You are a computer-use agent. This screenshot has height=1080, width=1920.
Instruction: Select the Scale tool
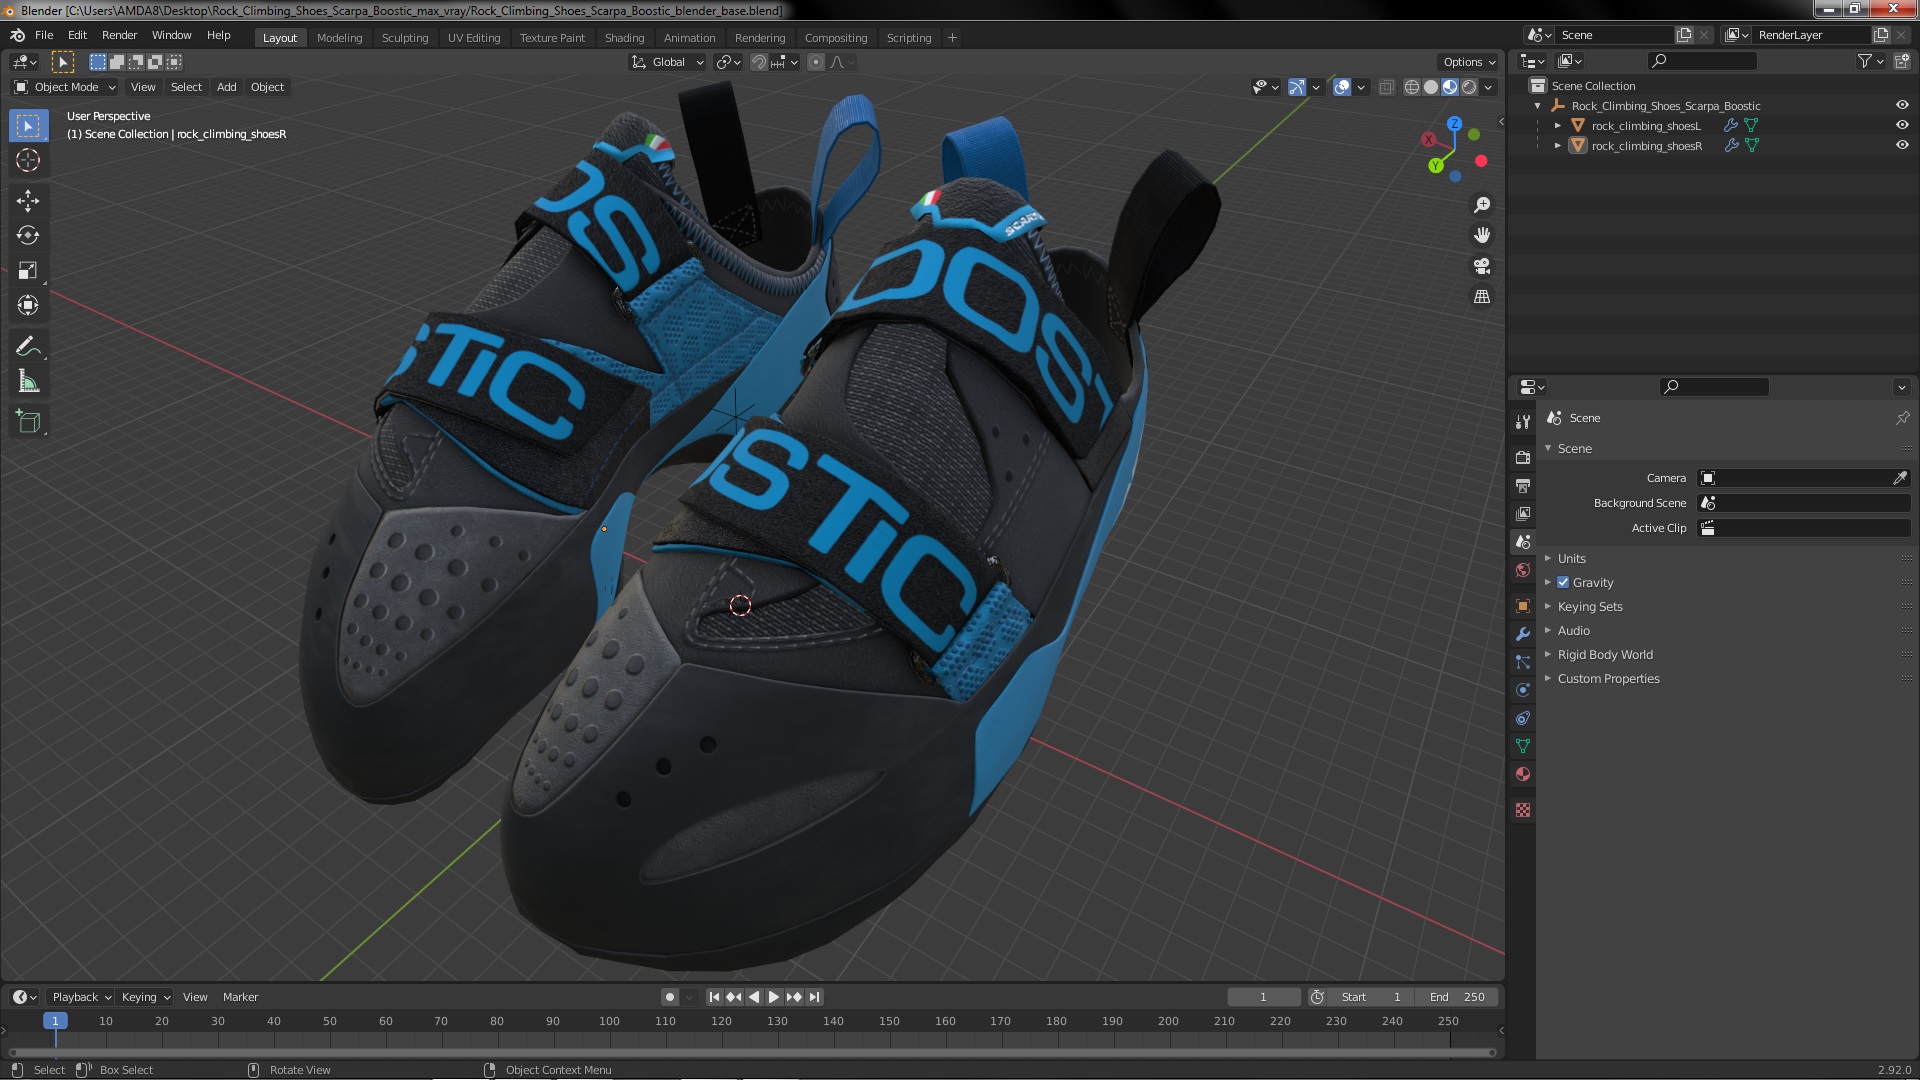(28, 271)
